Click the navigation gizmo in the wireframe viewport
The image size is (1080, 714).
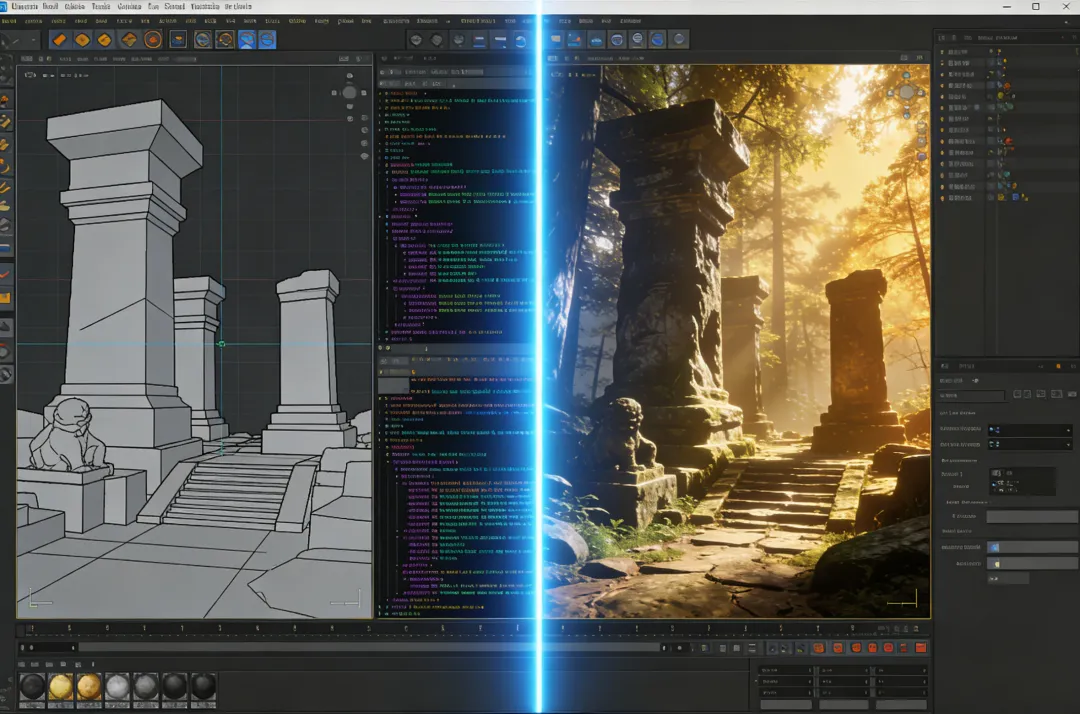pos(349,93)
